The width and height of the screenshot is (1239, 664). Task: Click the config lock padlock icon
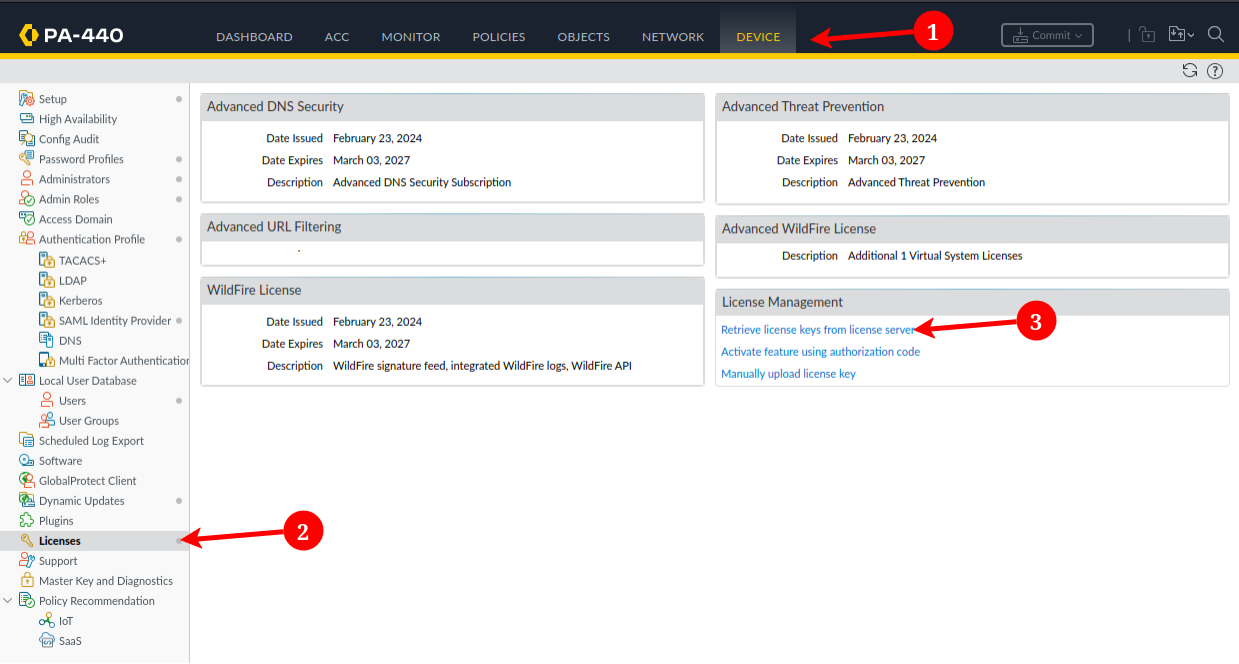coord(1148,35)
